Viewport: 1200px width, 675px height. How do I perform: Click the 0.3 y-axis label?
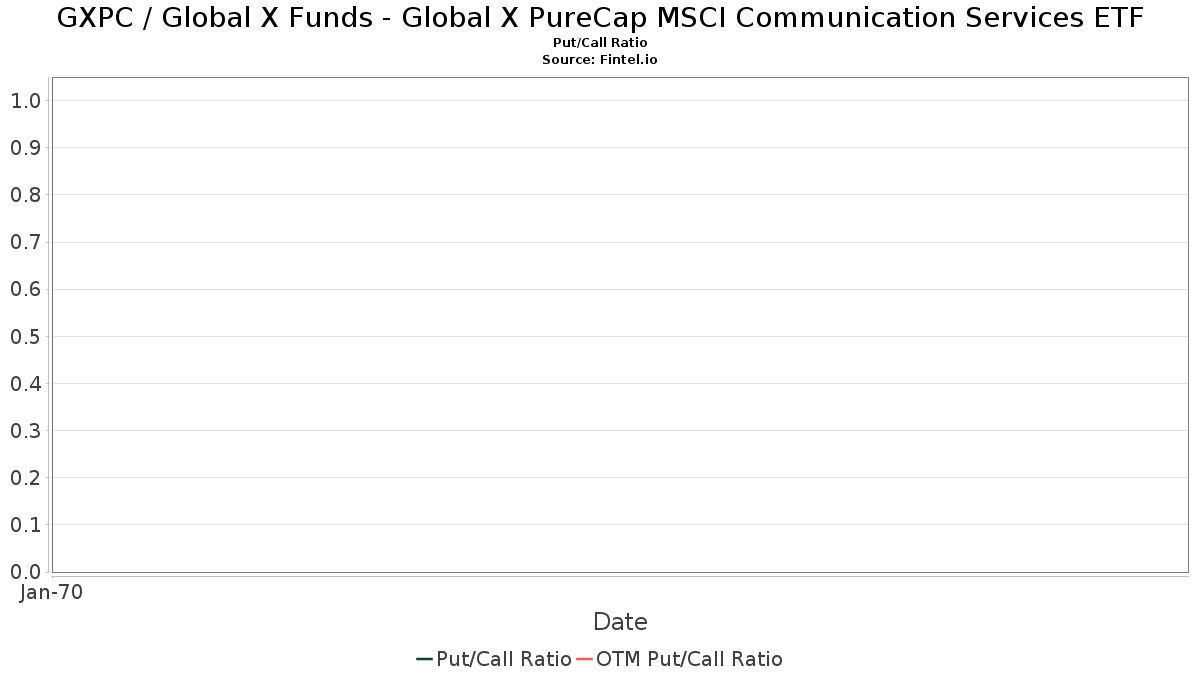coord(25,431)
